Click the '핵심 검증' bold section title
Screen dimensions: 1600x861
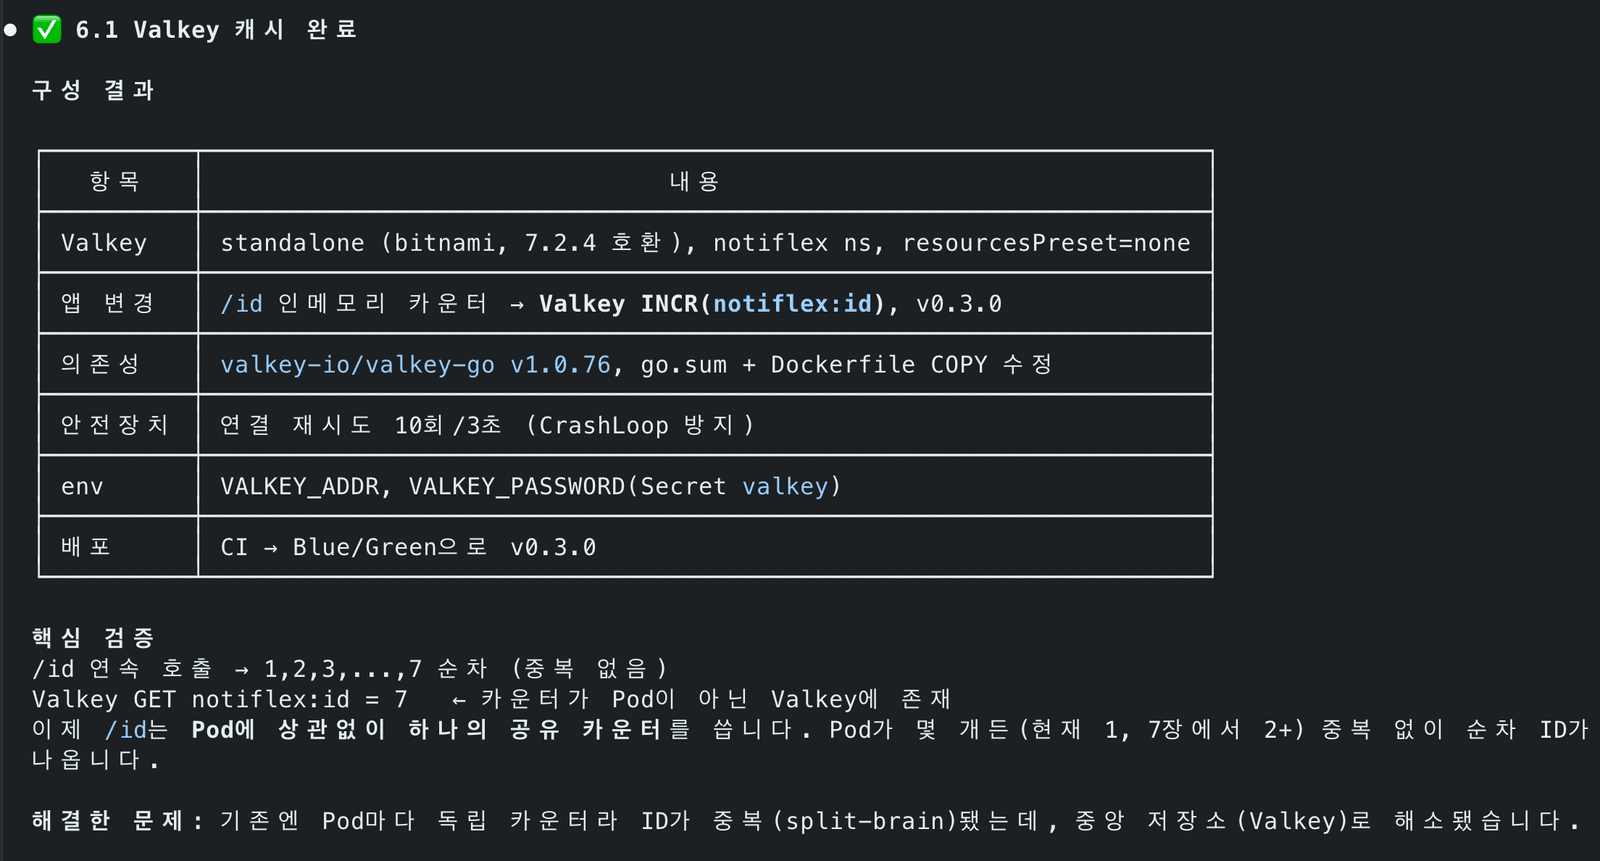pyautogui.click(x=93, y=638)
